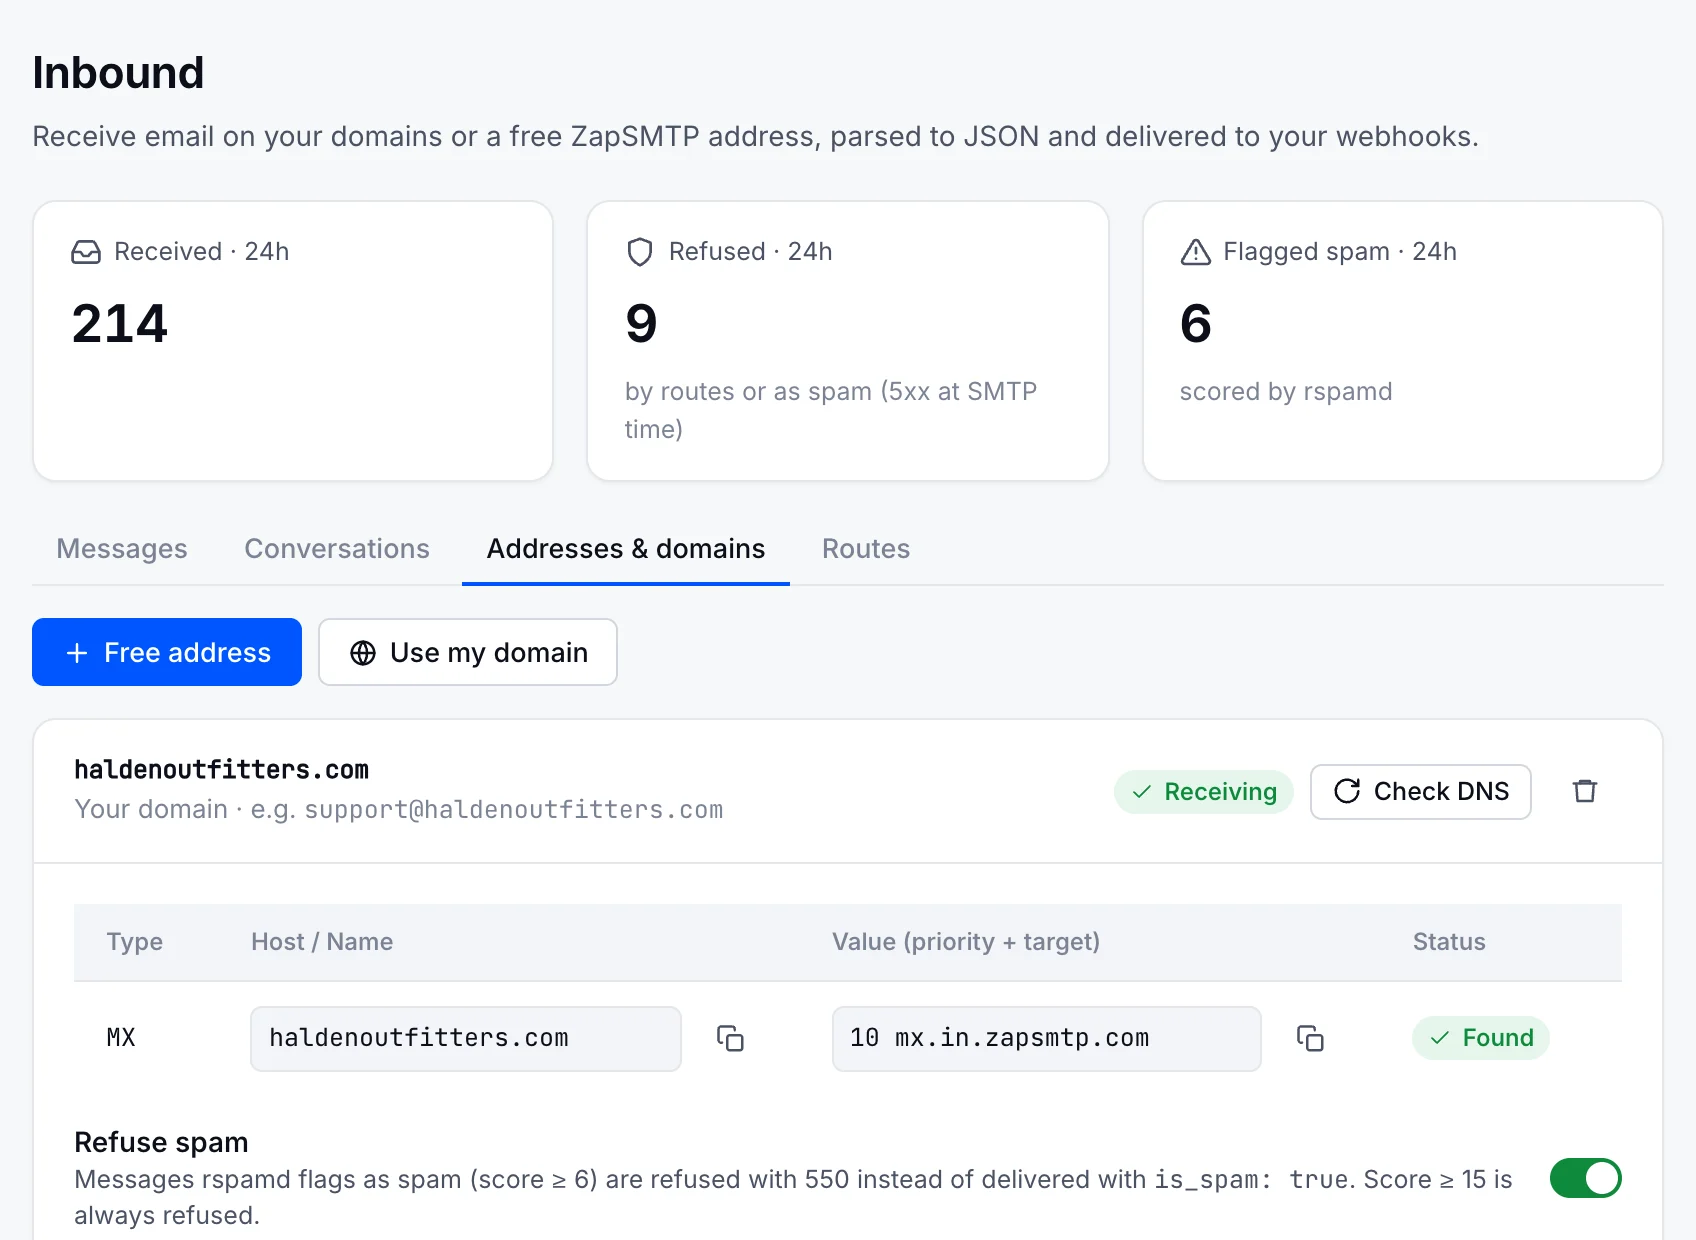The height and width of the screenshot is (1240, 1696).
Task: Click the shield icon beside Refused · 24h
Action: [x=640, y=252]
